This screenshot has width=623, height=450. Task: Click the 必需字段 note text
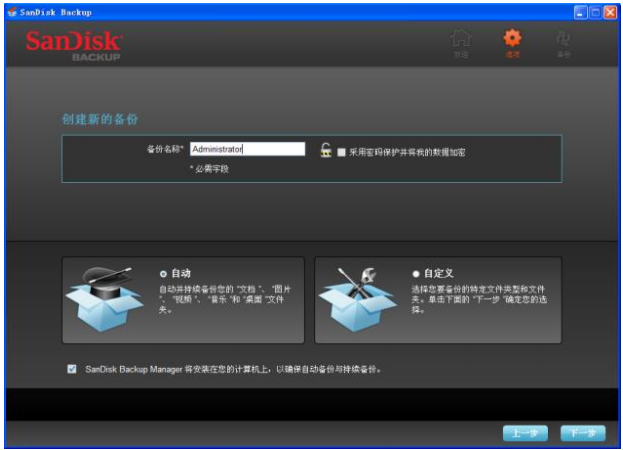pos(209,169)
